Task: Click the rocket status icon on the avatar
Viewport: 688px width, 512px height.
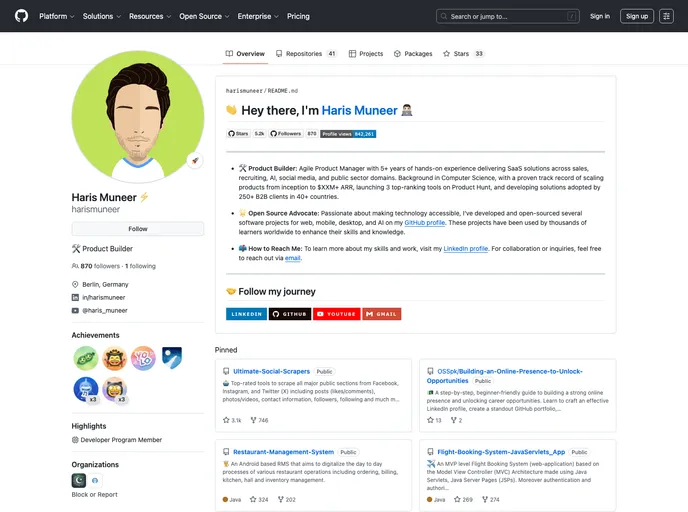Action: coord(195,160)
